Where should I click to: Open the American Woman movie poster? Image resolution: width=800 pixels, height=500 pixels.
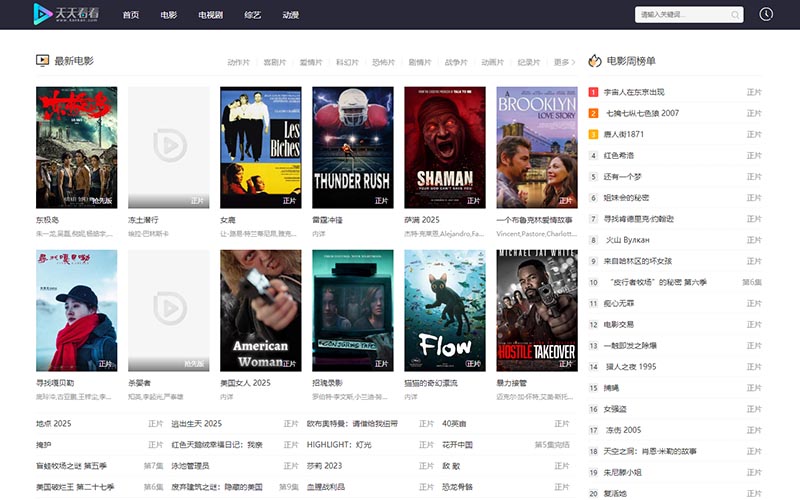click(261, 310)
